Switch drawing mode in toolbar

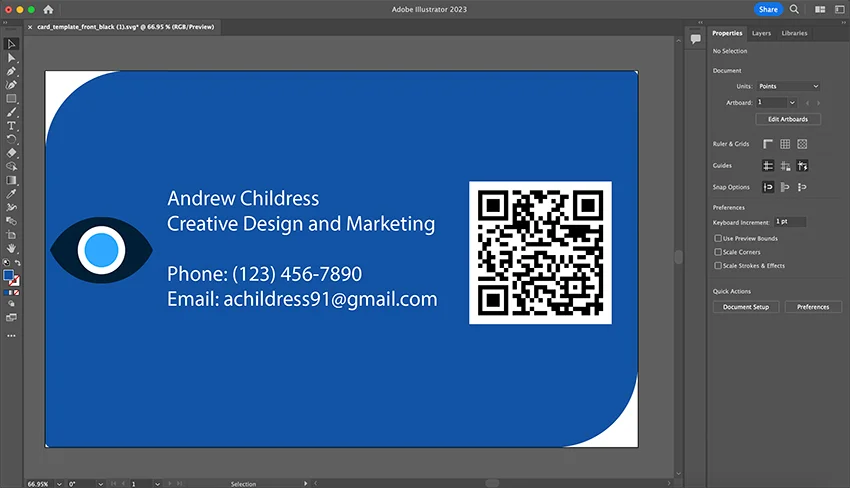coord(11,304)
